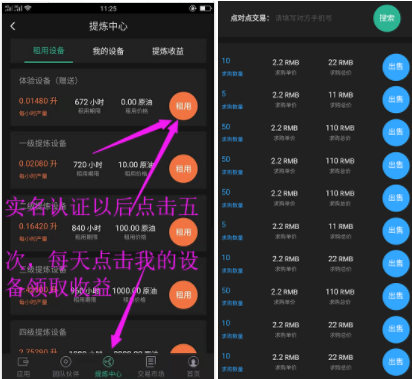
Task: Tap the 点对点交易 label
Action: (250, 18)
